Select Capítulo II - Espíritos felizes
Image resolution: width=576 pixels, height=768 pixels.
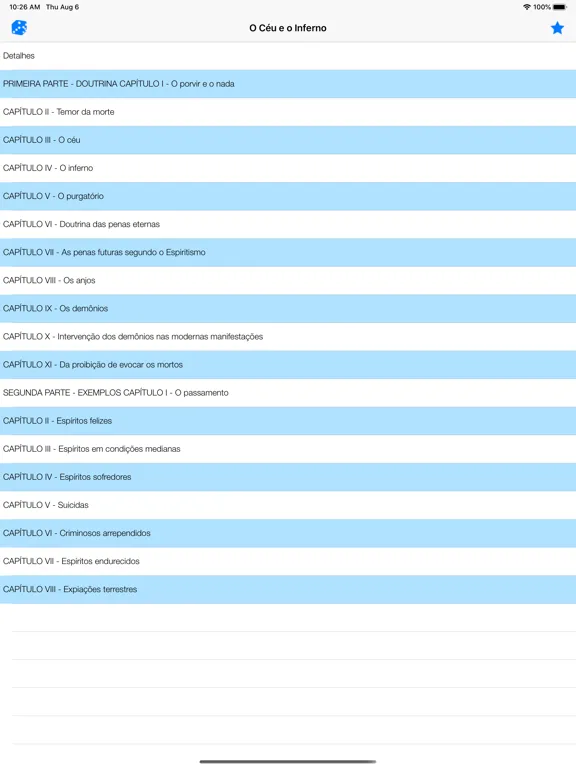288,421
